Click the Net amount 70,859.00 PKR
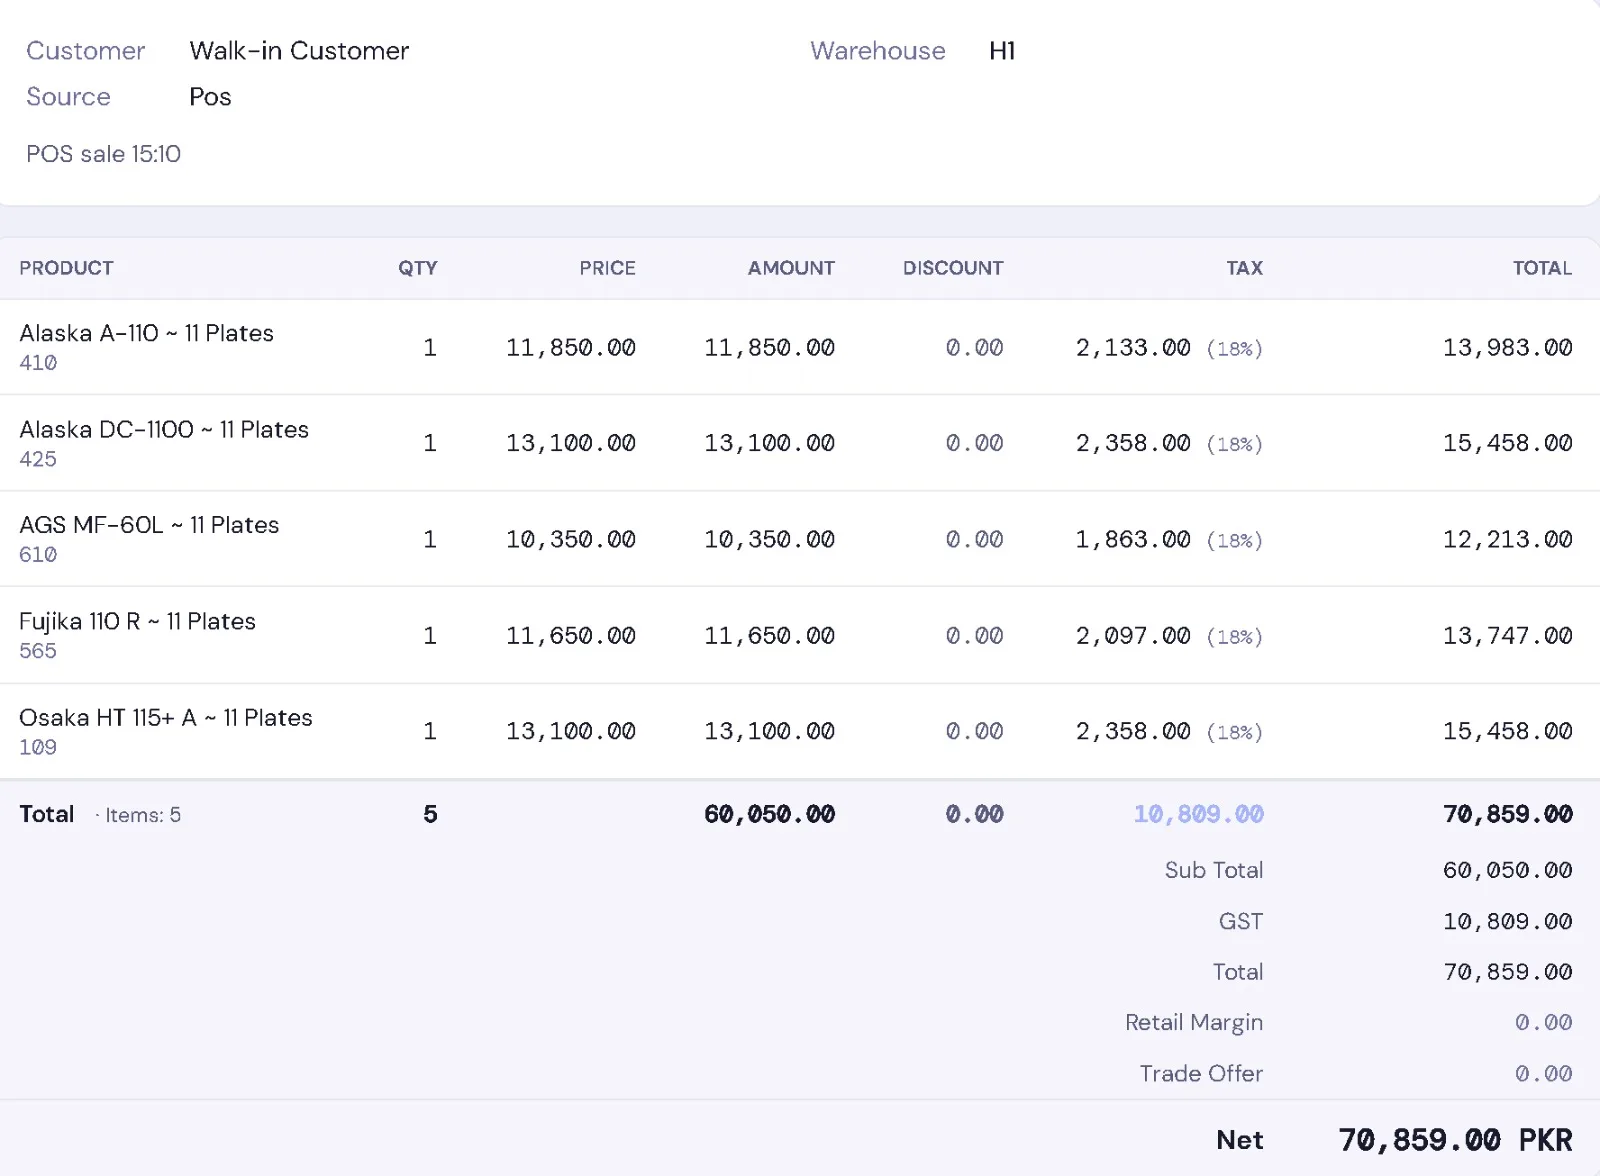This screenshot has width=1600, height=1176. point(1456,1140)
